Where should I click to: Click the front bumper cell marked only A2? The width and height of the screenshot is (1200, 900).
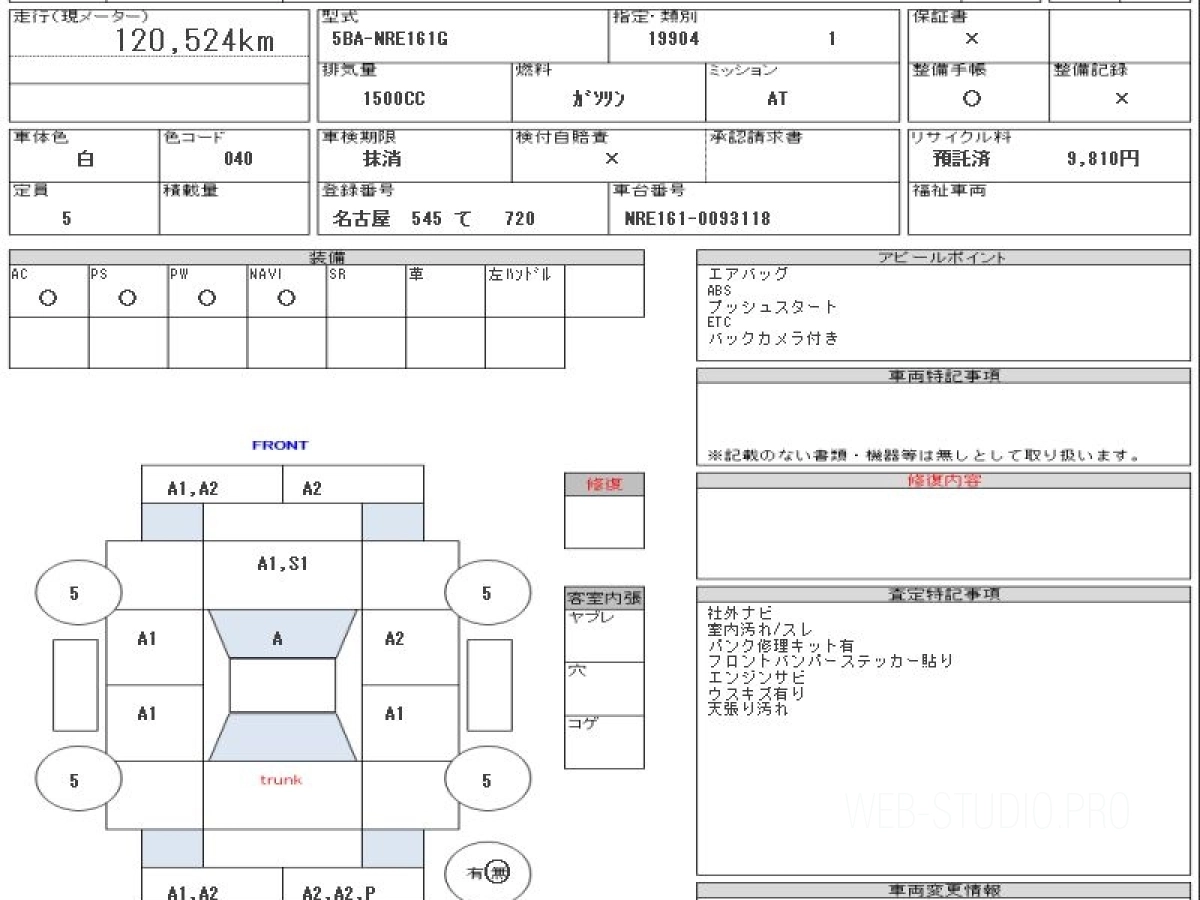point(353,485)
